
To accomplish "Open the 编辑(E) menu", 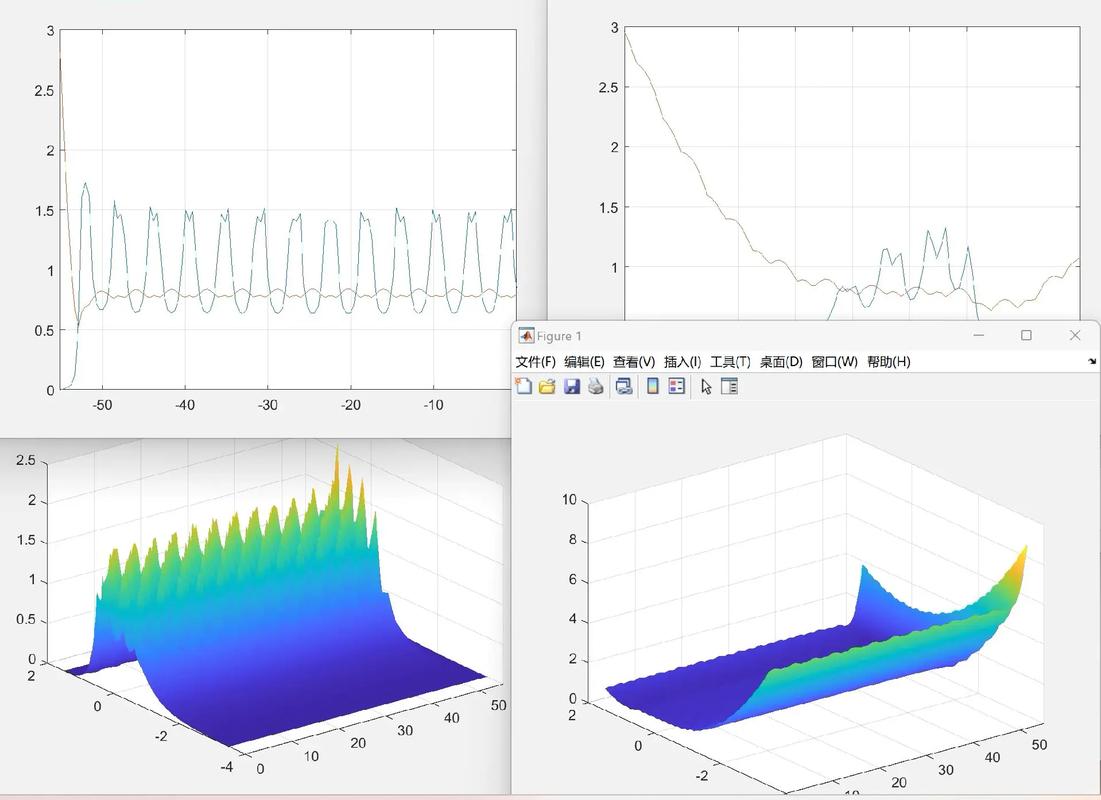I will point(584,362).
